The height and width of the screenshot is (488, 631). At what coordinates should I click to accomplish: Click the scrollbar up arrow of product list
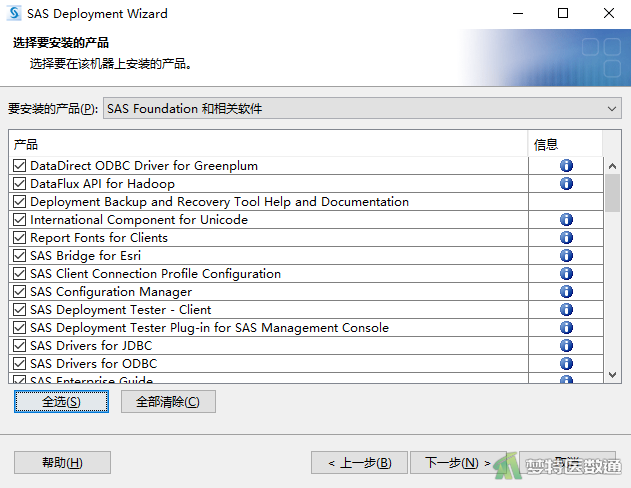tap(612, 166)
